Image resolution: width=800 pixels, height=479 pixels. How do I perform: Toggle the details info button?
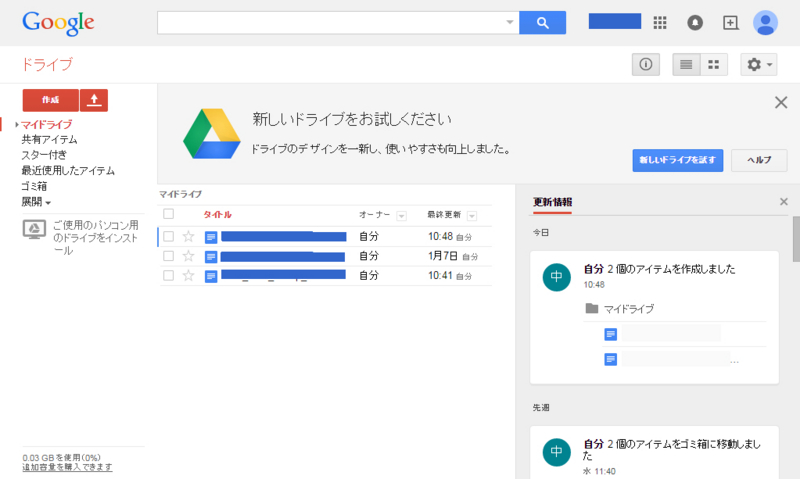tap(645, 64)
